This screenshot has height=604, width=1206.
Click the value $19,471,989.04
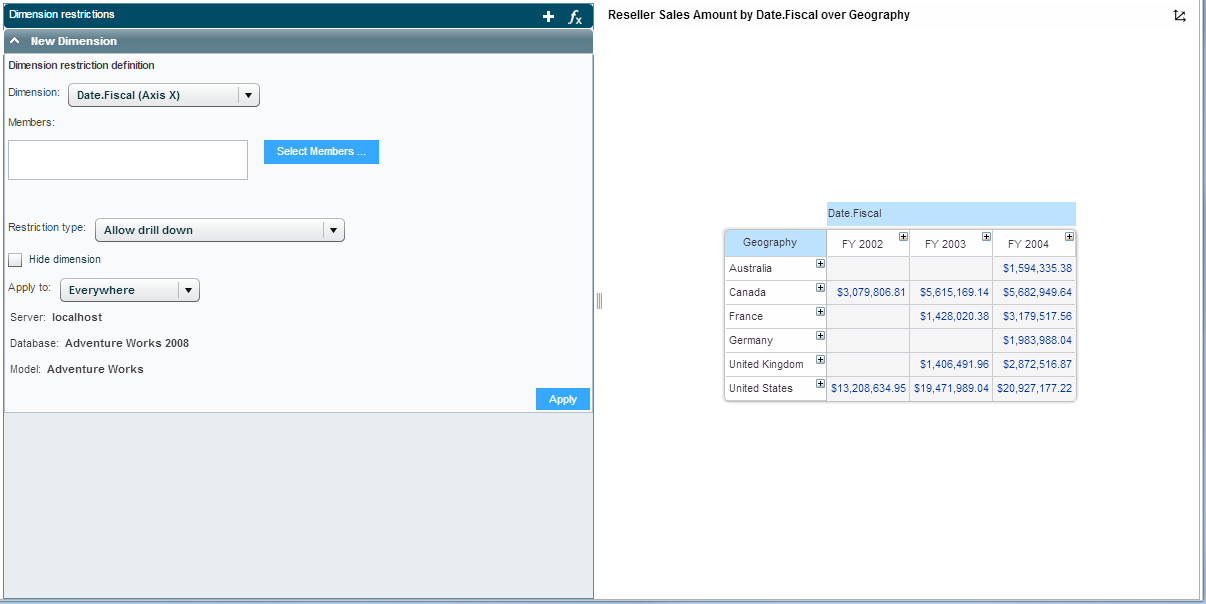click(951, 389)
